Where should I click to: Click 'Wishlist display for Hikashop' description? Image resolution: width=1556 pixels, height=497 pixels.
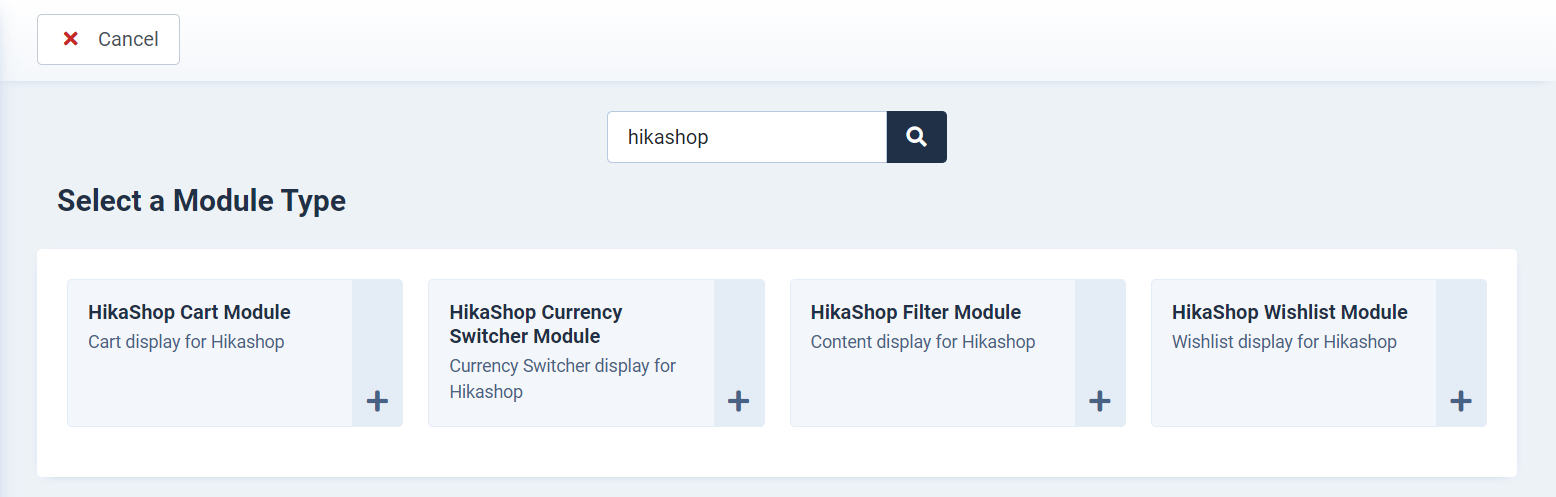(1284, 342)
